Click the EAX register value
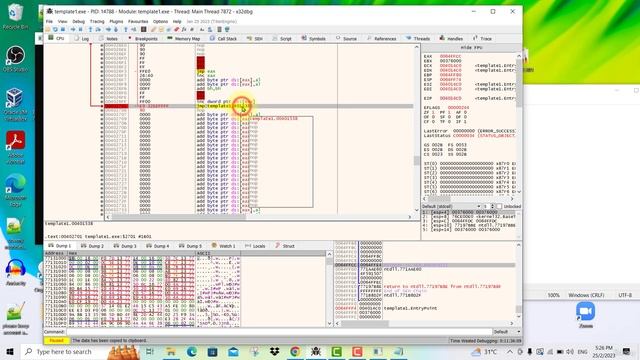 (x=450, y=56)
